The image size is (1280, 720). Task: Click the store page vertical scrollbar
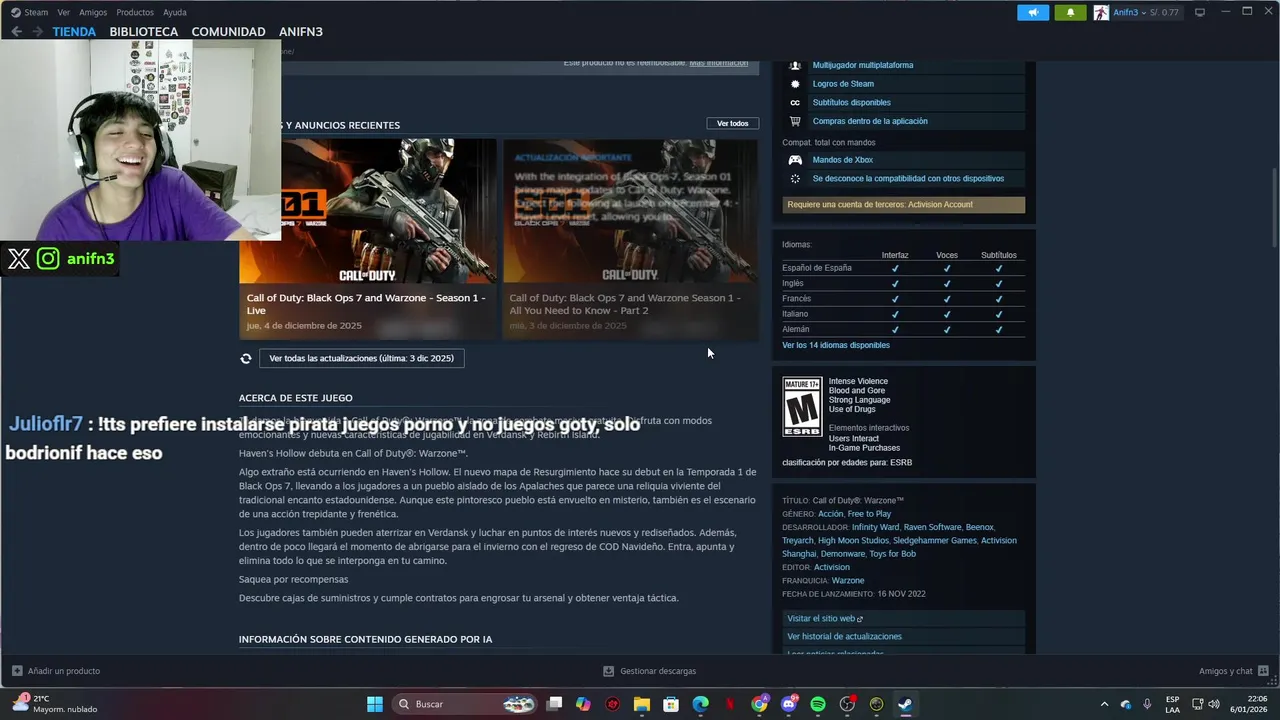[x=1273, y=209]
